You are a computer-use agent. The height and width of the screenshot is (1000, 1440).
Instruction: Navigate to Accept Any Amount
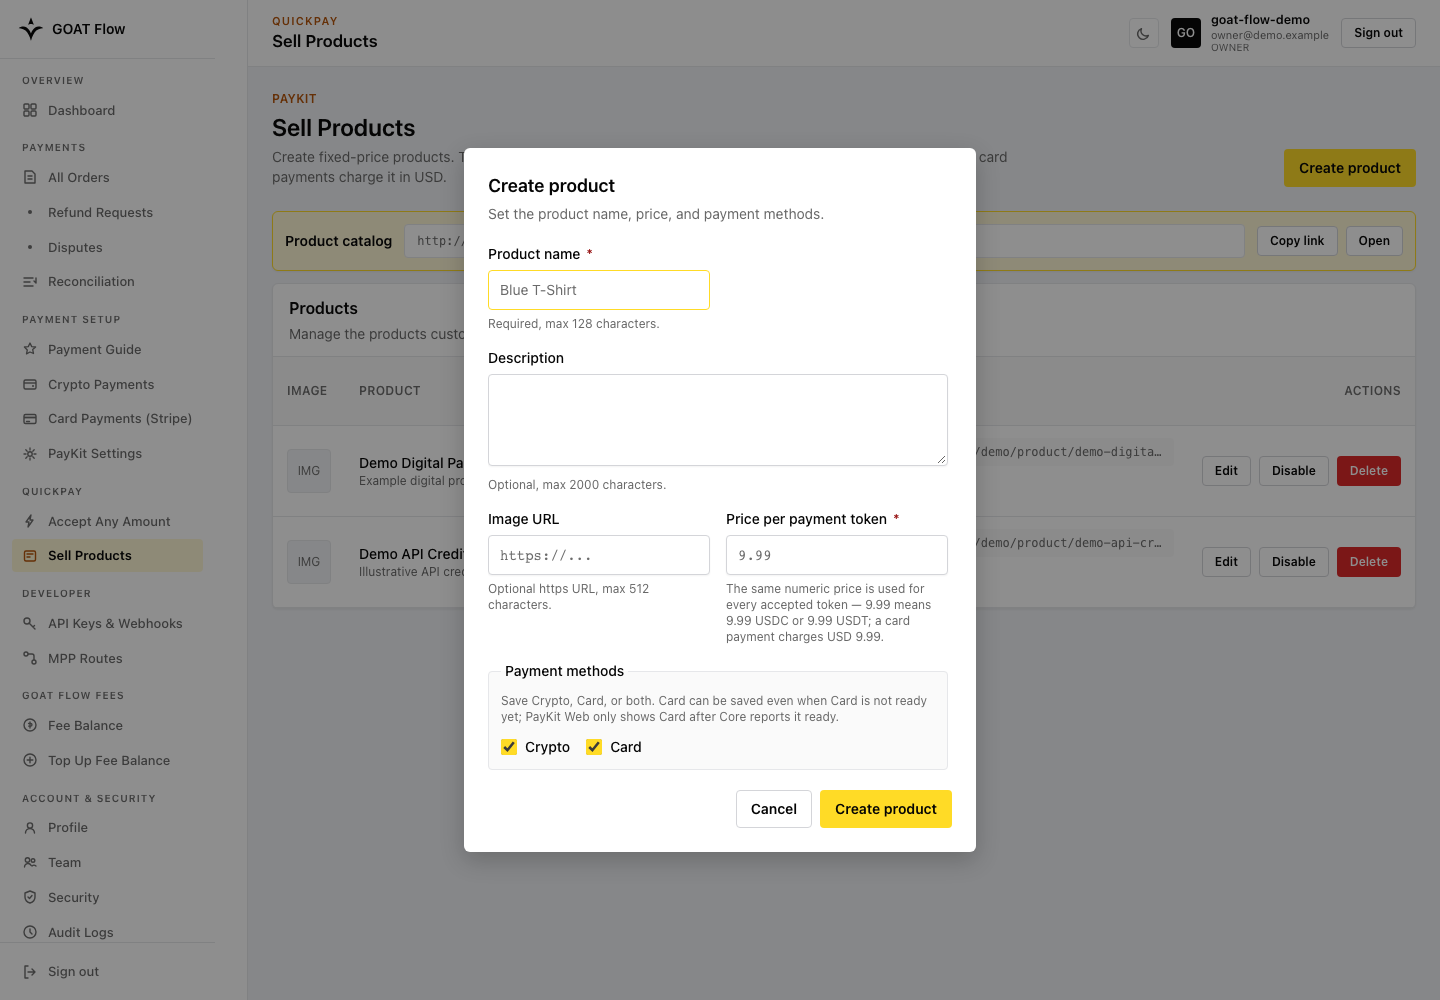[x=107, y=522]
